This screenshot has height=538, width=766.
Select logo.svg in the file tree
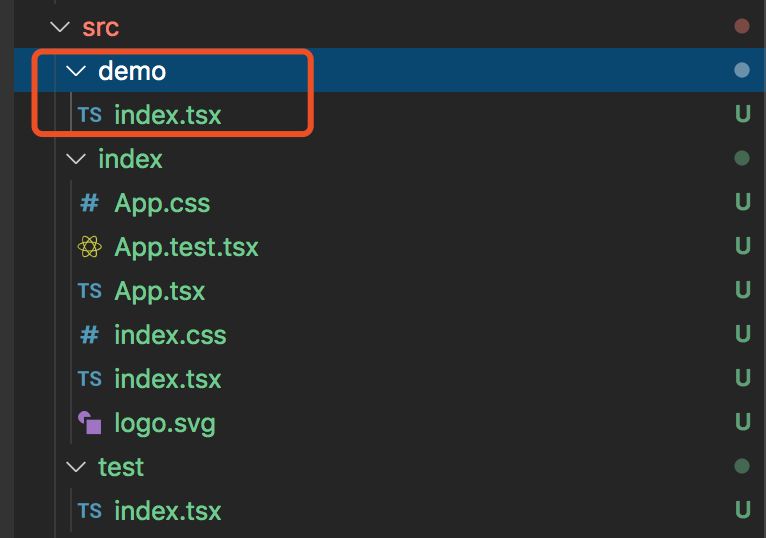(164, 423)
